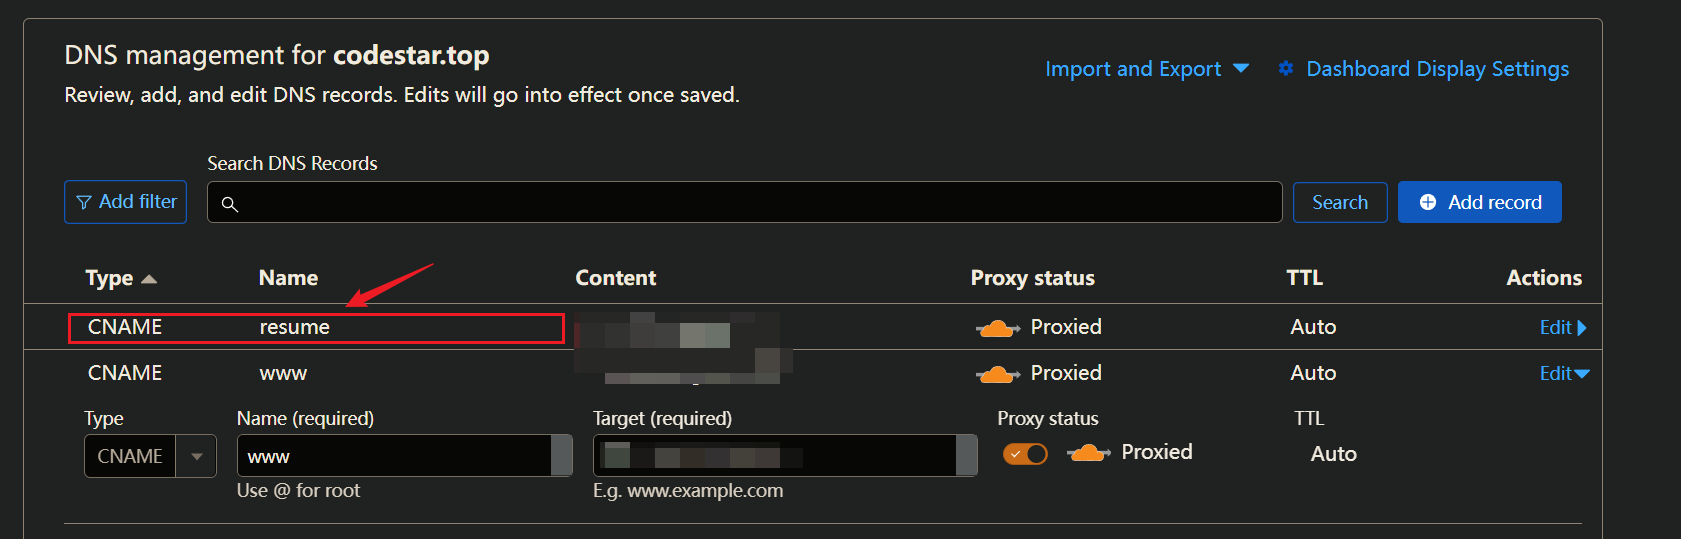This screenshot has height=539, width=1681.
Task: Focus the Search DNS Records field
Action: click(744, 202)
